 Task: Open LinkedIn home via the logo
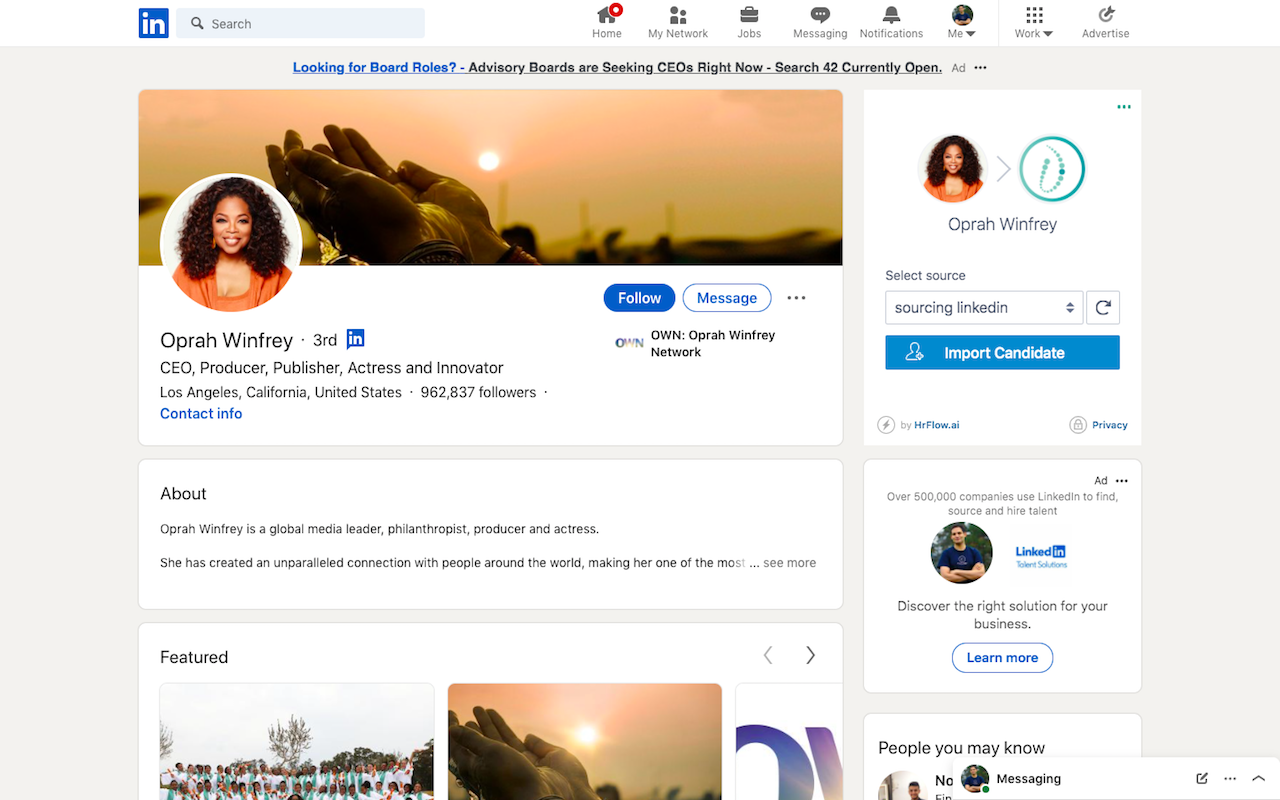(153, 23)
